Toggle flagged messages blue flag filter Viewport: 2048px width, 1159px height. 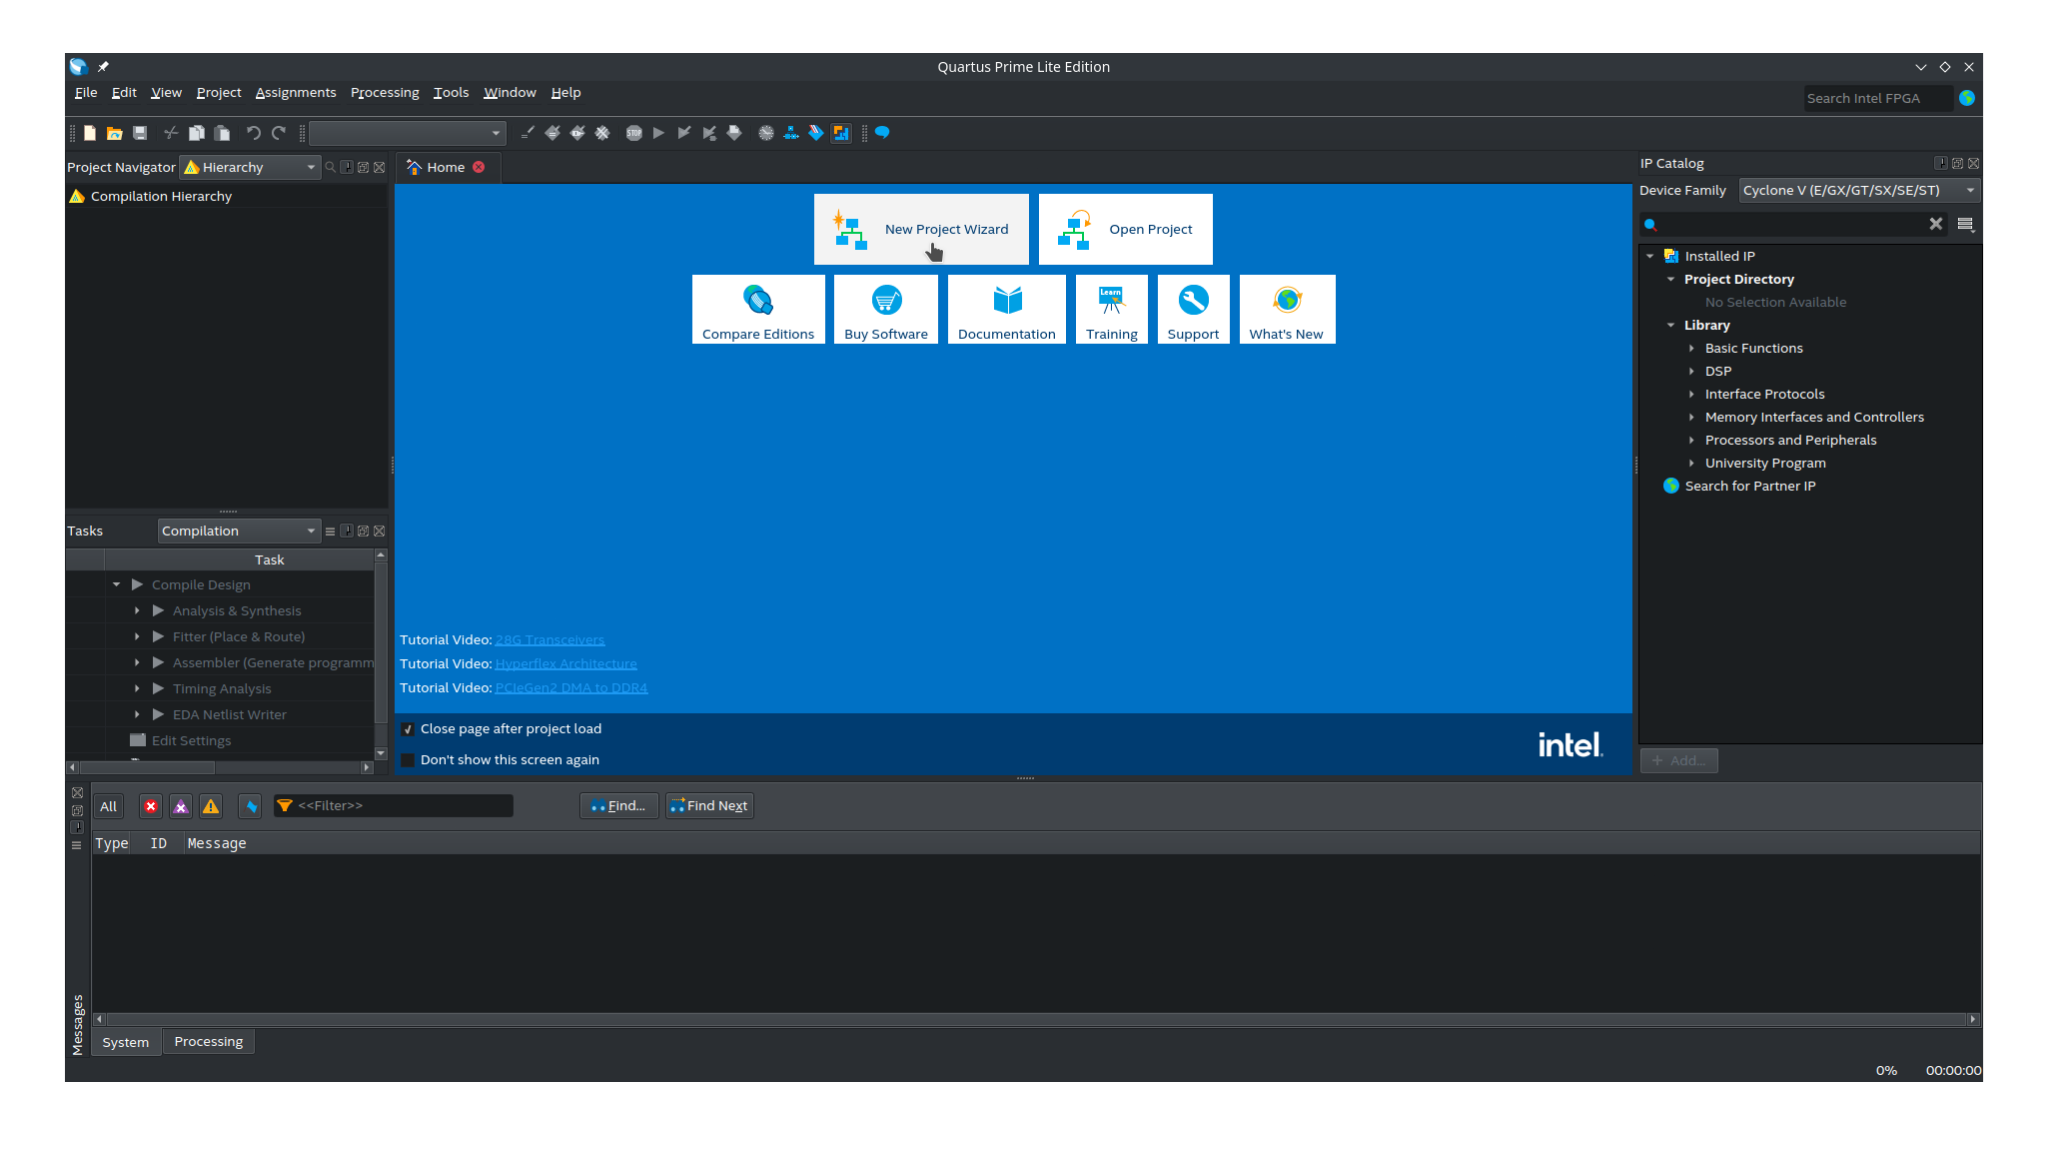coord(251,806)
